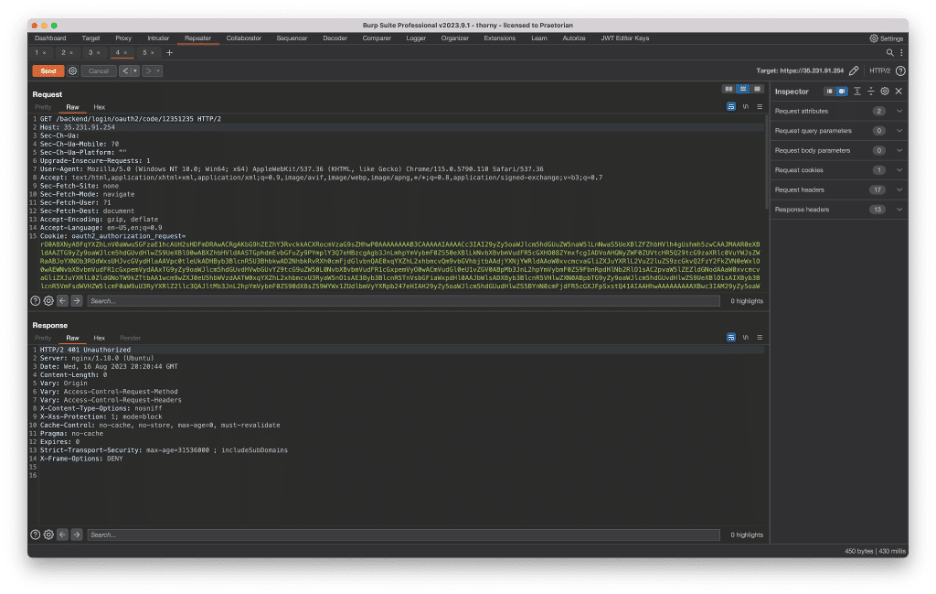Viewport: 936px width, 594px height.
Task: Close Repeater tab 2
Action: click(x=71, y=53)
